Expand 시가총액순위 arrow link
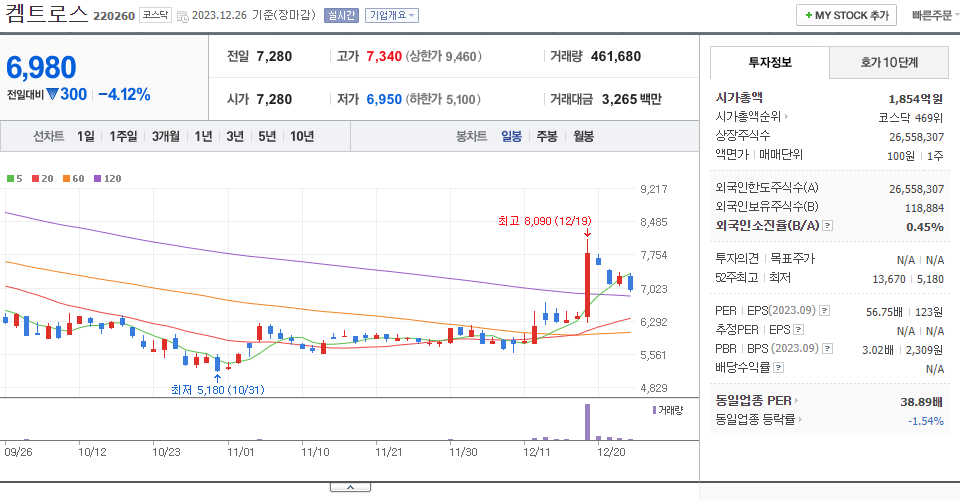Viewport: 960px width, 500px height. point(786,116)
